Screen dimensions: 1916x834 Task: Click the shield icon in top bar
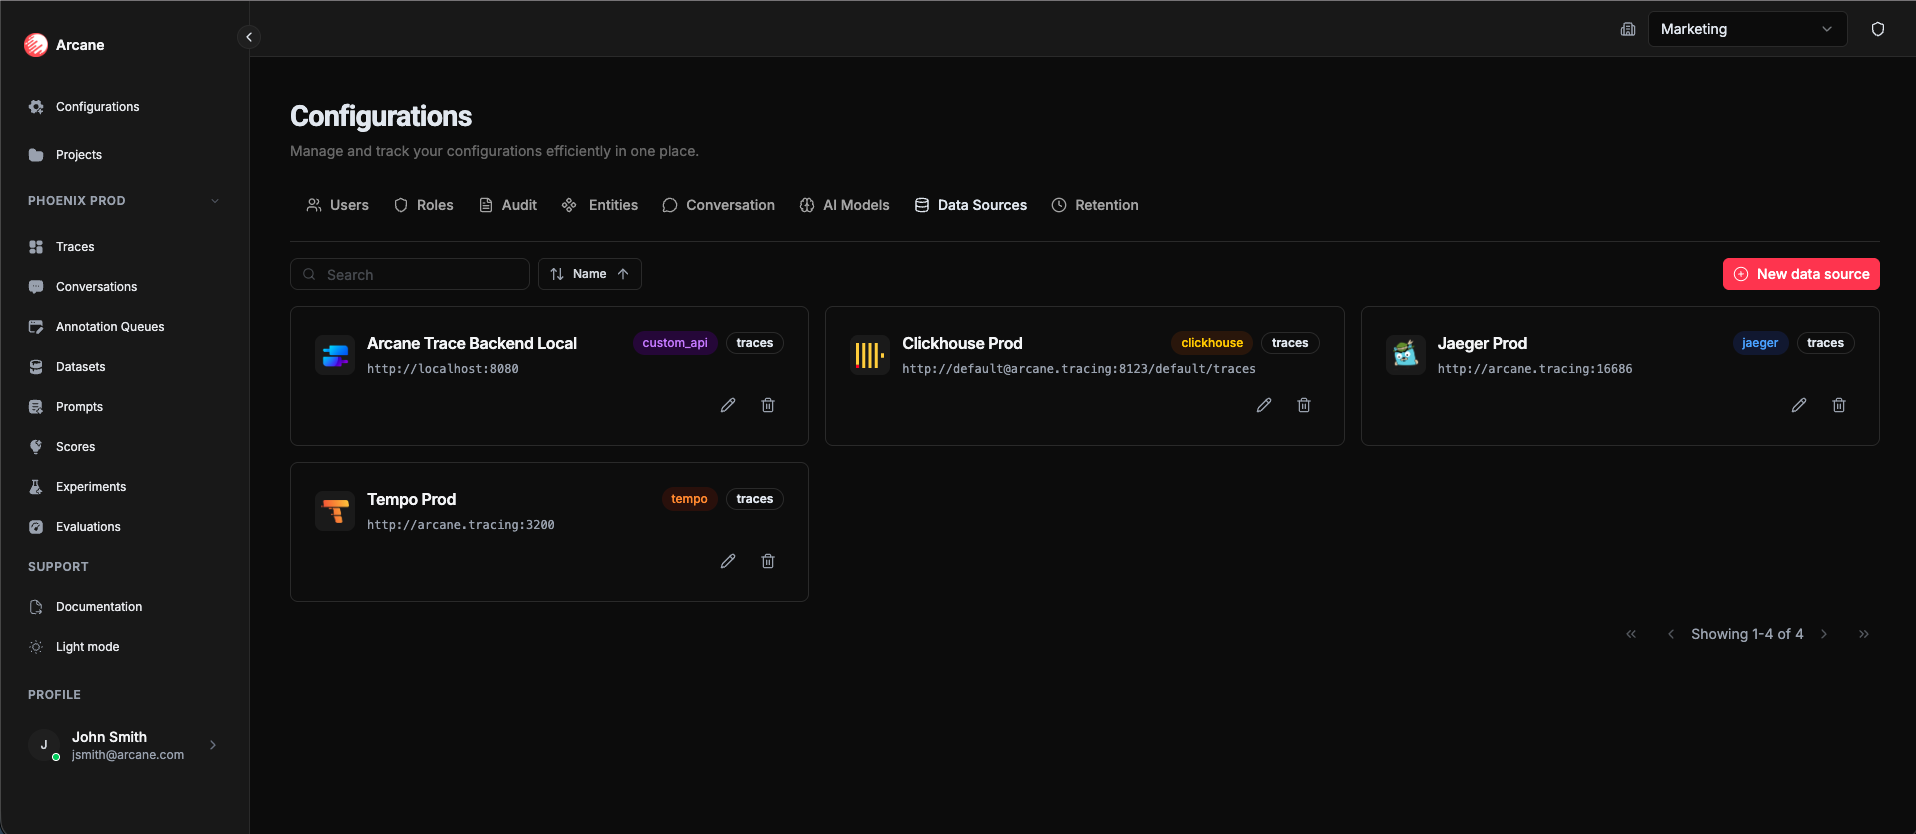tap(1878, 29)
